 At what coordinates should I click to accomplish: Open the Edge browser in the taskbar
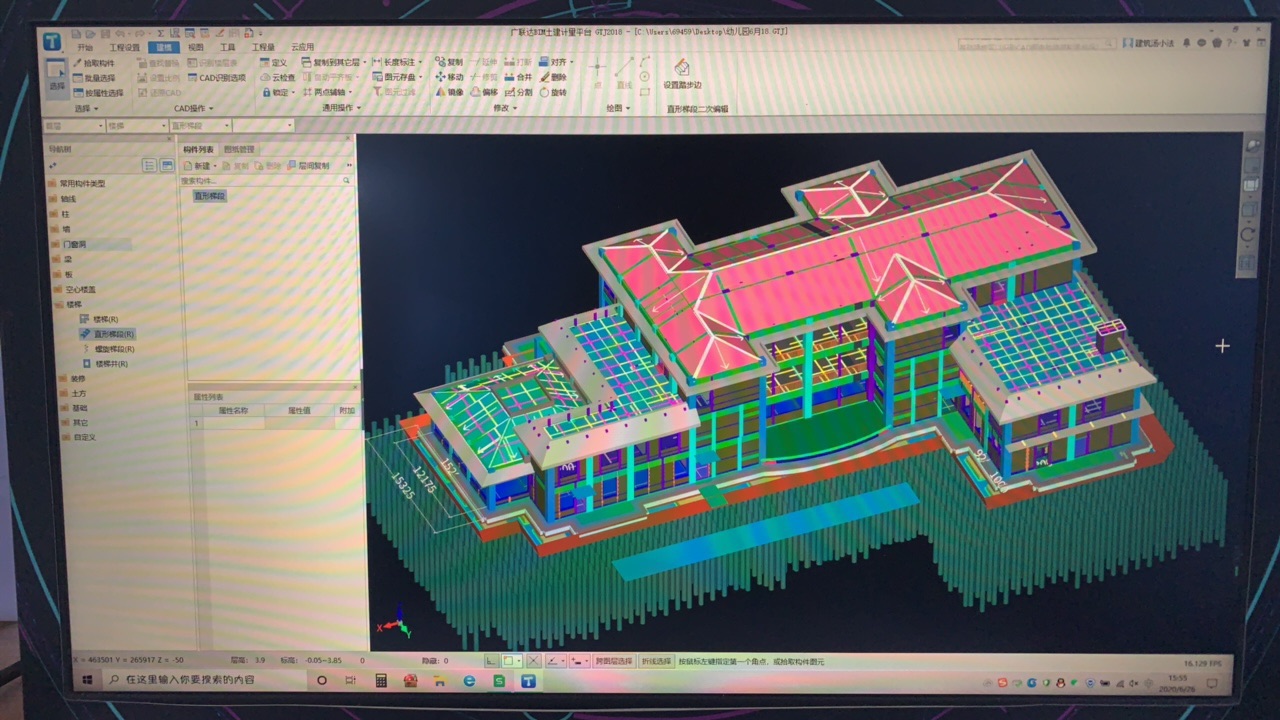point(469,681)
